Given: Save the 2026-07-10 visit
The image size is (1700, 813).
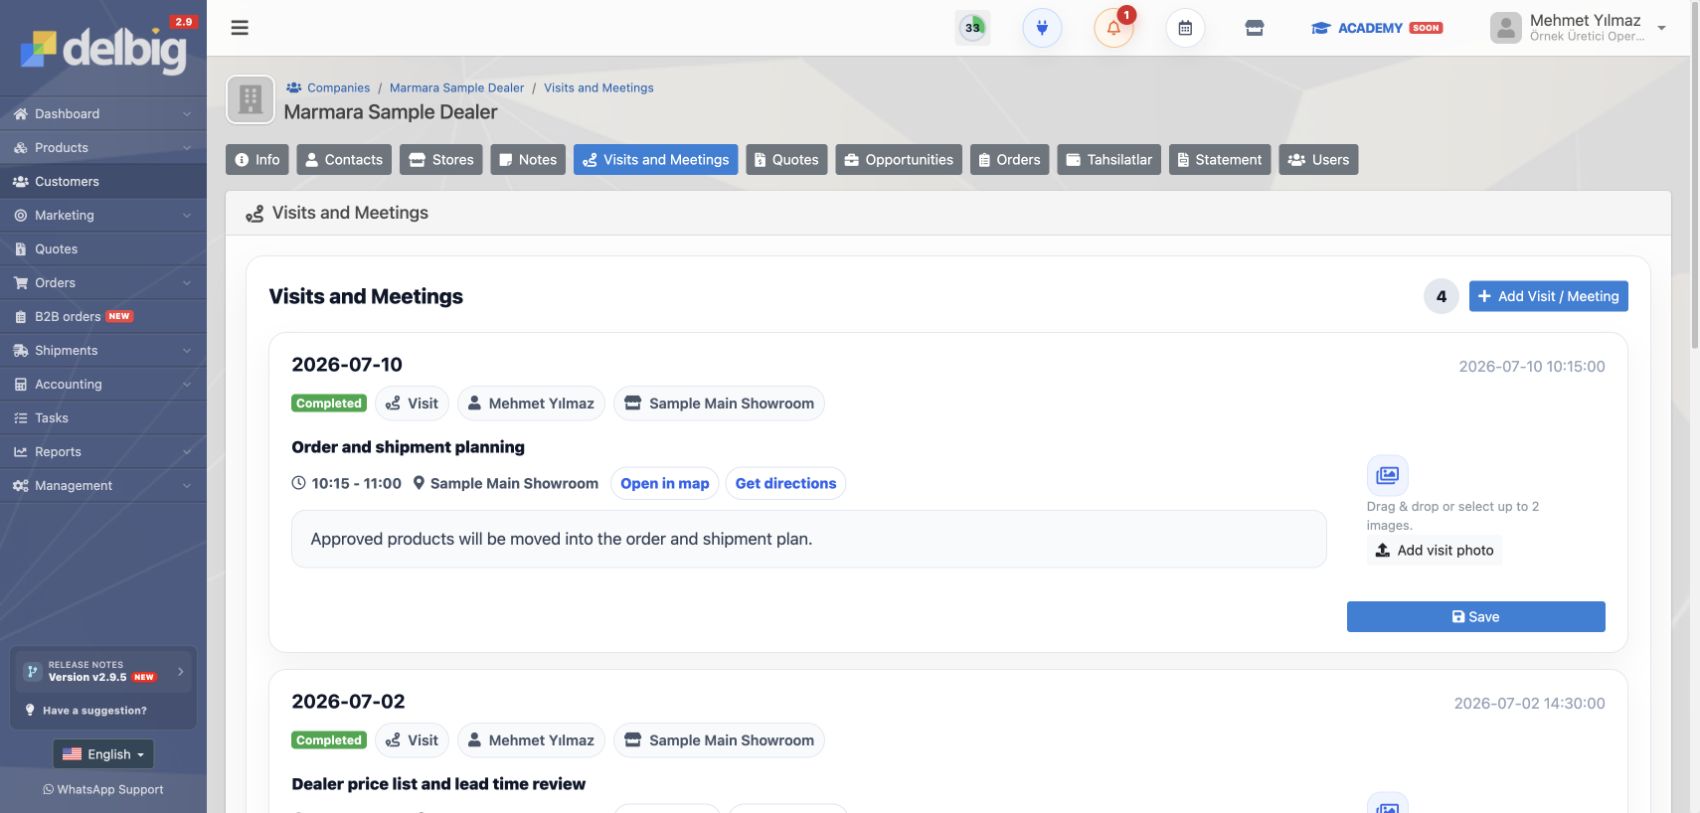Looking at the screenshot, I should coord(1476,617).
